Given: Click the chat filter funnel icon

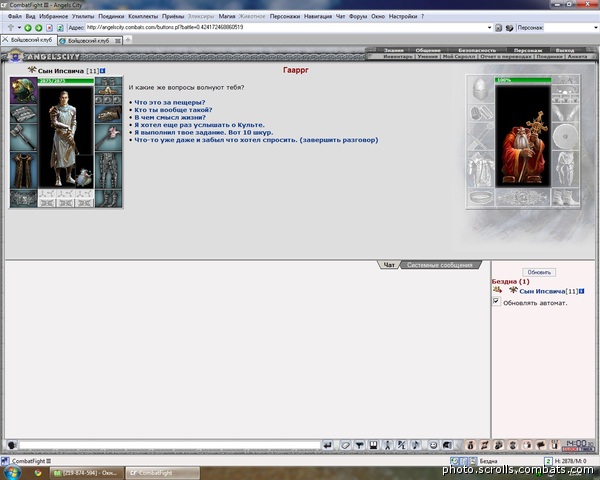Looking at the screenshot, I should [359, 445].
